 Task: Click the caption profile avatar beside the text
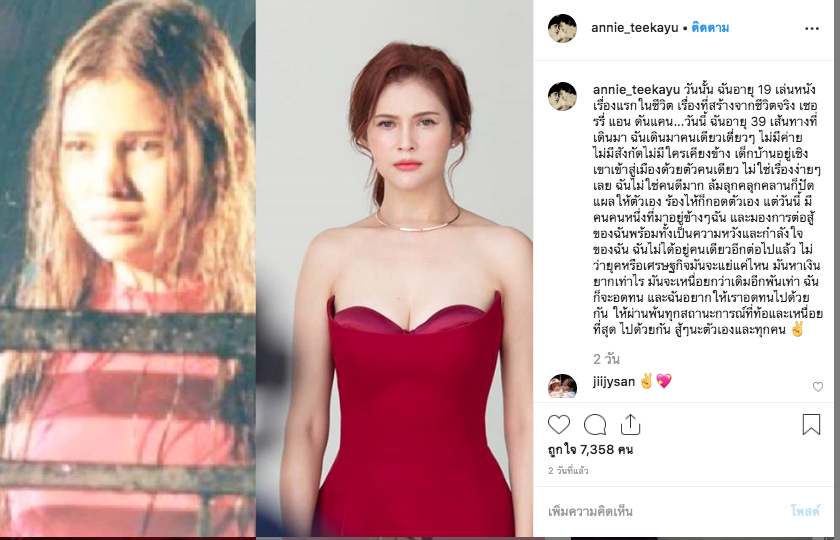point(562,96)
